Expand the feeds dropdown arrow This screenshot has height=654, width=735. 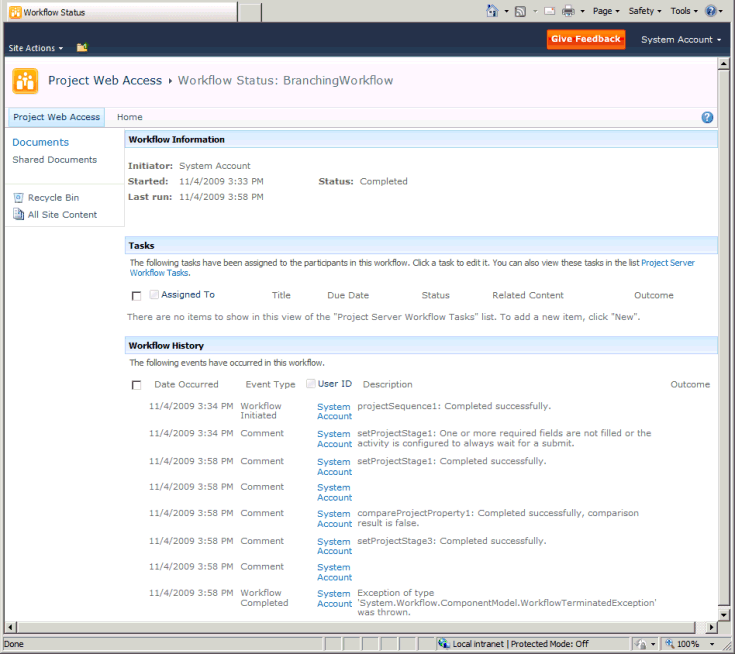[535, 11]
